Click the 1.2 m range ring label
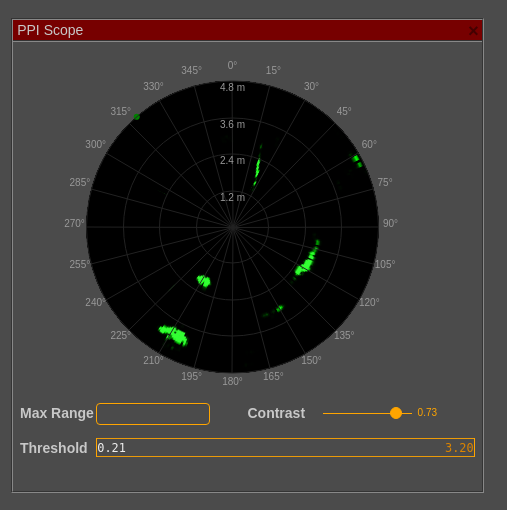This screenshot has height=510, width=507. (x=232, y=197)
